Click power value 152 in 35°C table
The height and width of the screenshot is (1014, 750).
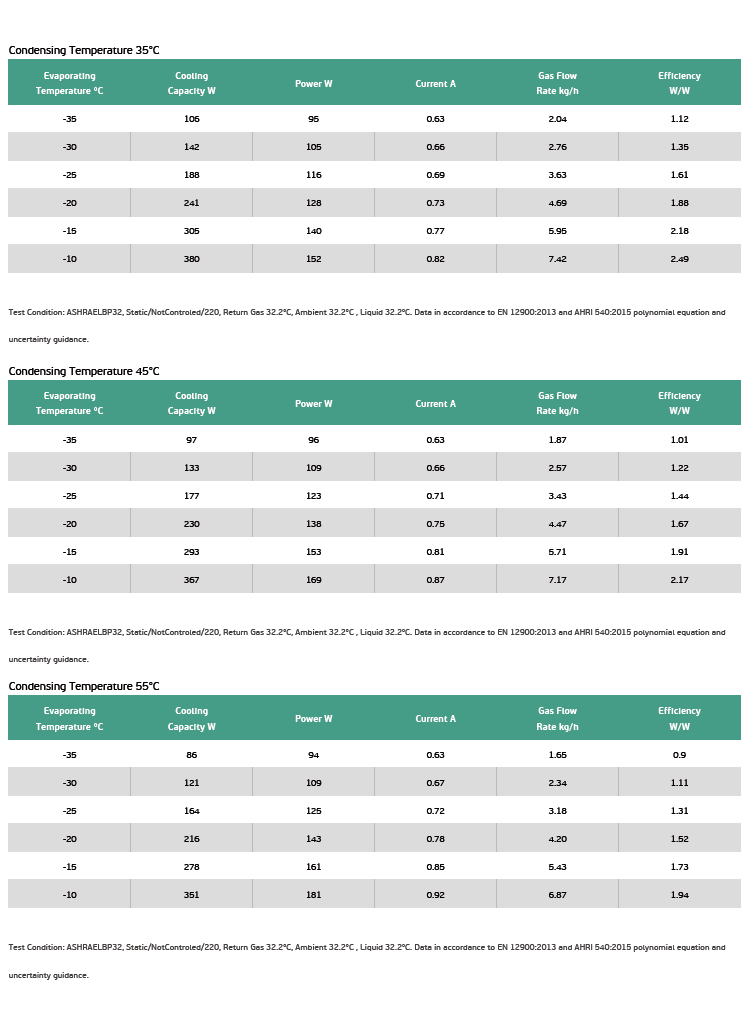(314, 259)
